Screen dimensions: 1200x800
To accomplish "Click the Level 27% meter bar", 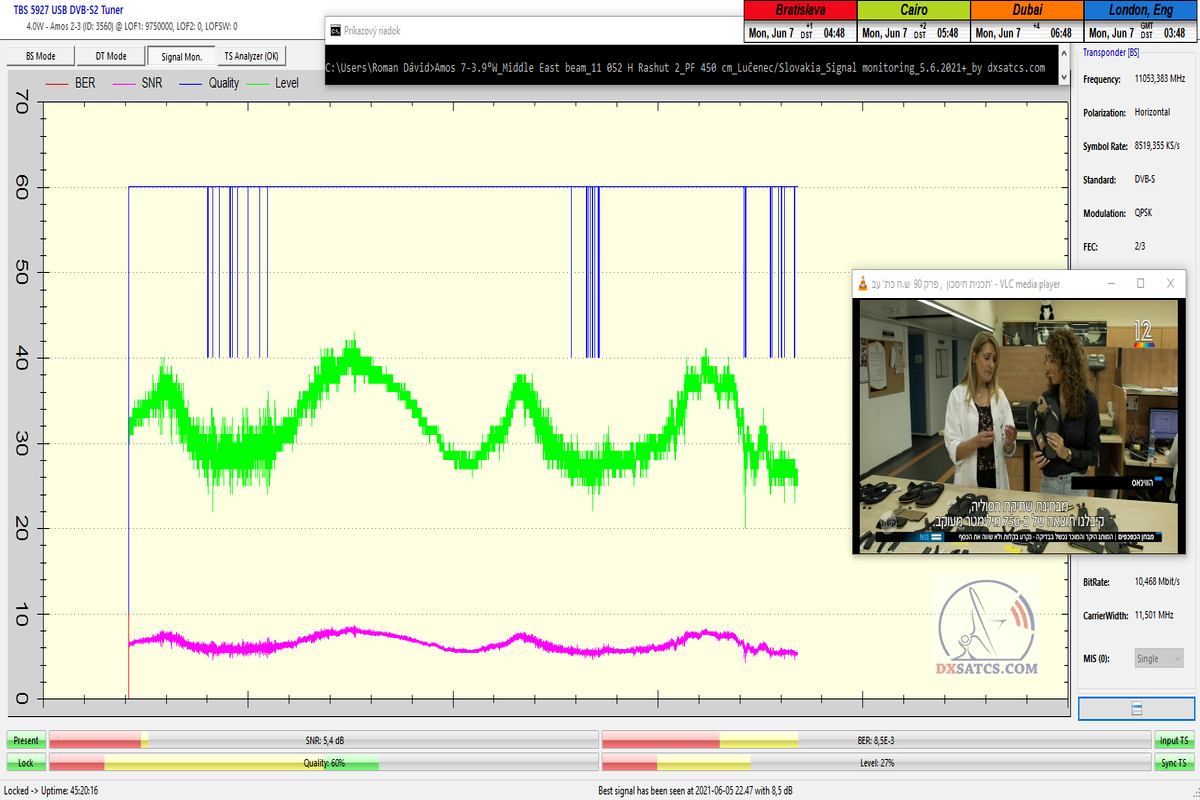I will [x=875, y=763].
